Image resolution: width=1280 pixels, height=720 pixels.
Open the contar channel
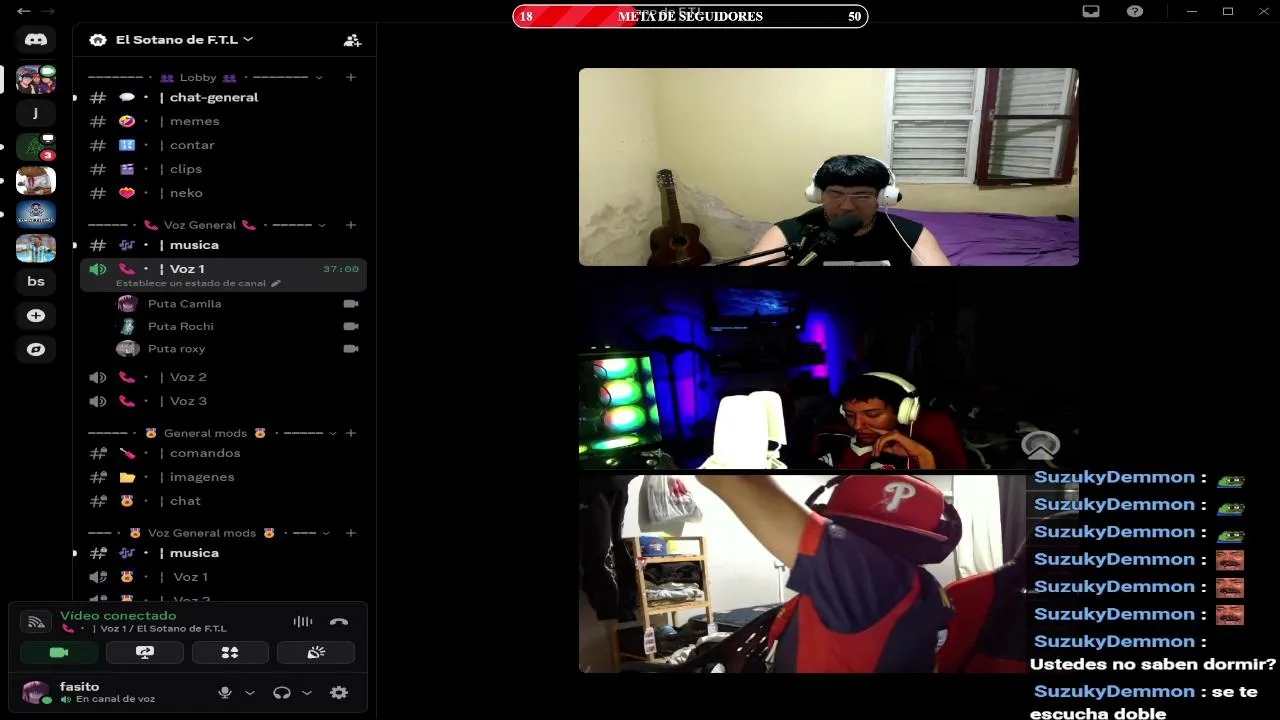click(x=223, y=145)
